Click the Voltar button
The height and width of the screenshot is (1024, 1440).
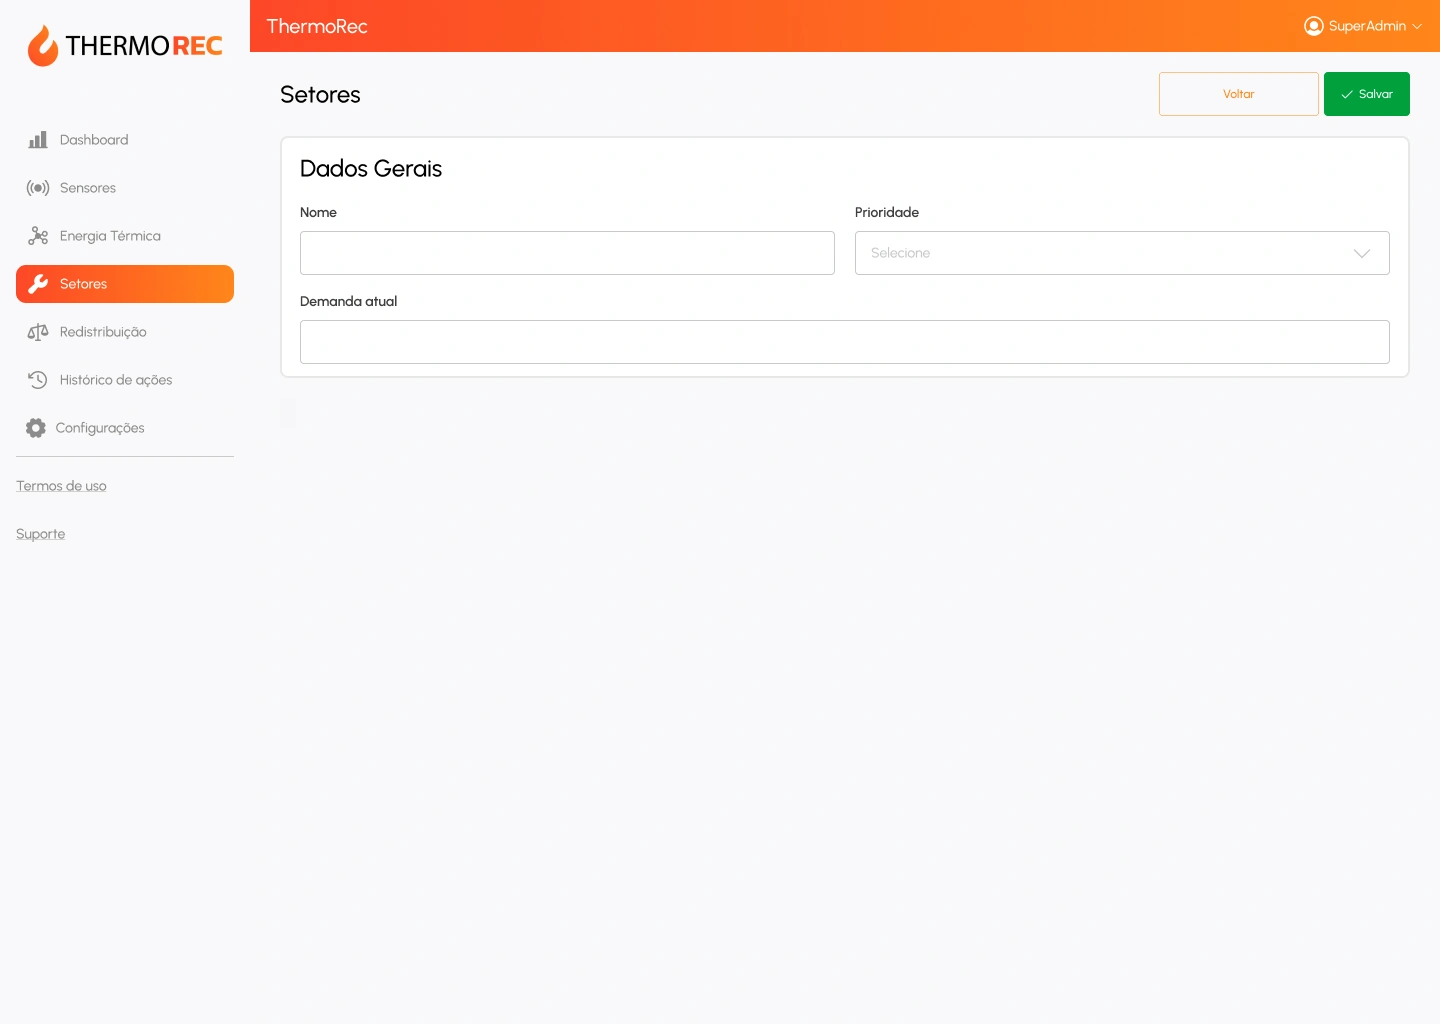[x=1238, y=94]
